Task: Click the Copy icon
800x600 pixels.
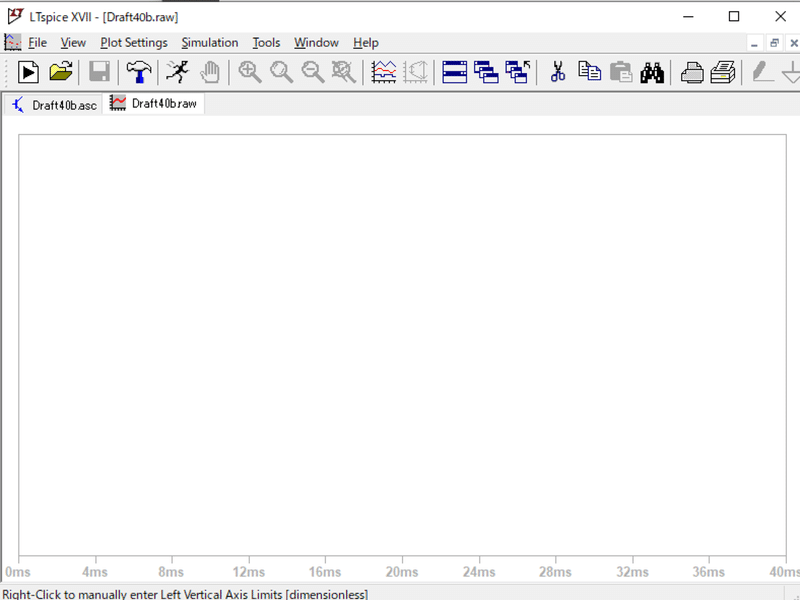Action: pos(589,71)
